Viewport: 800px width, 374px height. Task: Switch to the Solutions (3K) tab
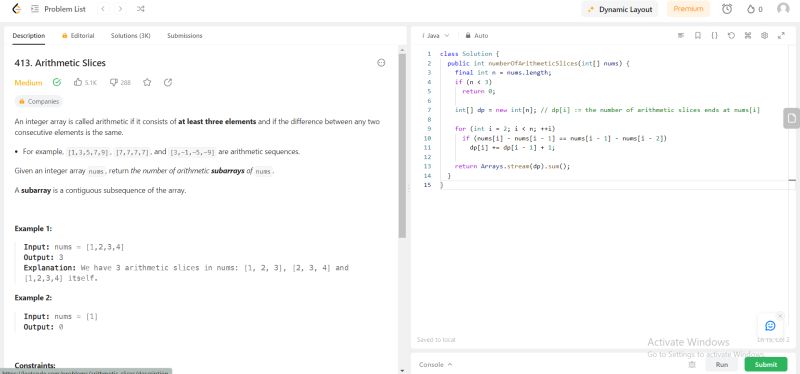pyautogui.click(x=131, y=36)
